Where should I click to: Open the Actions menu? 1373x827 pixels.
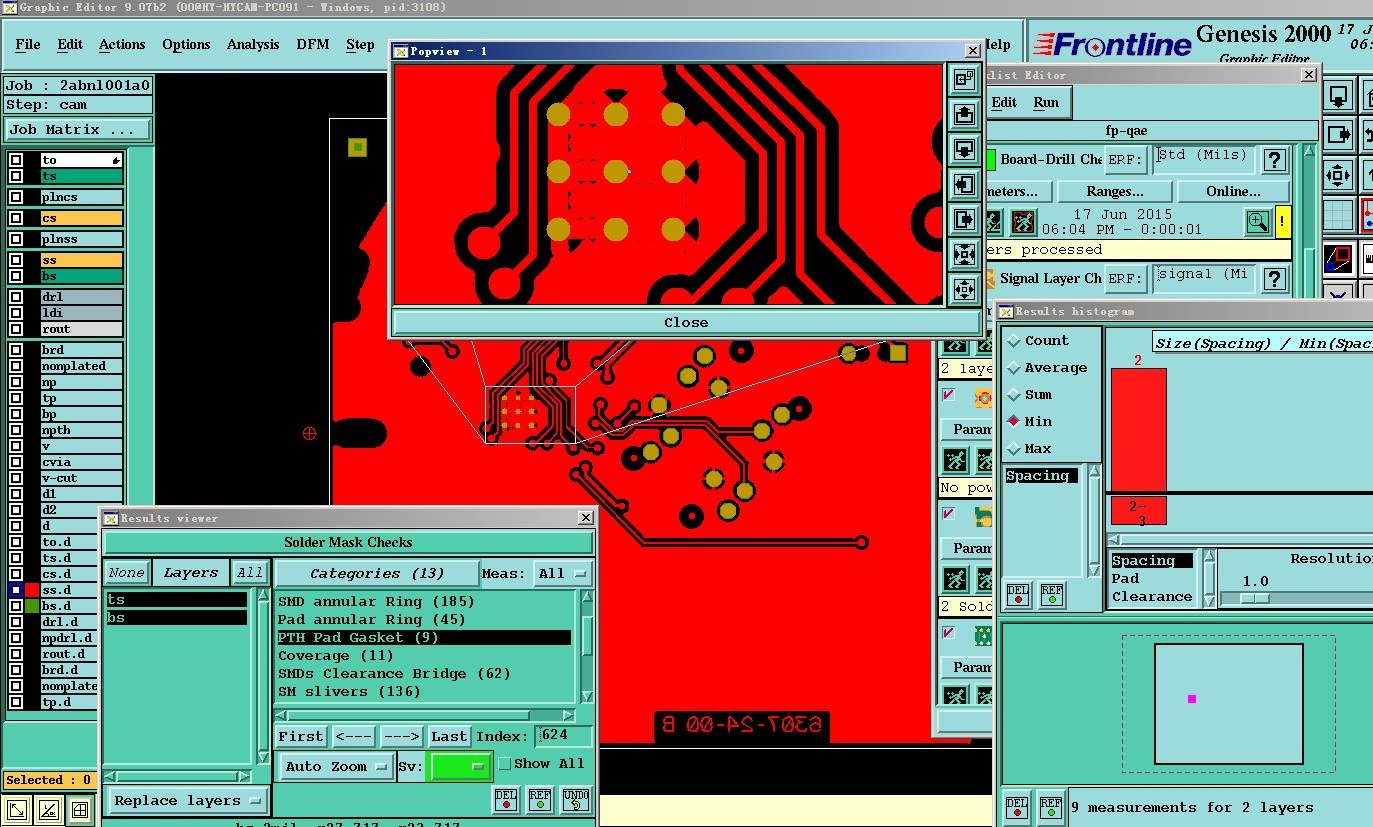click(x=122, y=45)
